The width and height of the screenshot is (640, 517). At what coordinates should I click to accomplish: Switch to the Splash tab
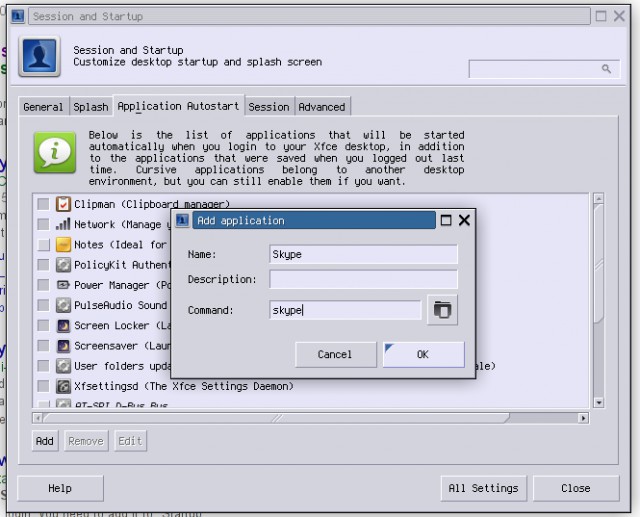point(91,107)
